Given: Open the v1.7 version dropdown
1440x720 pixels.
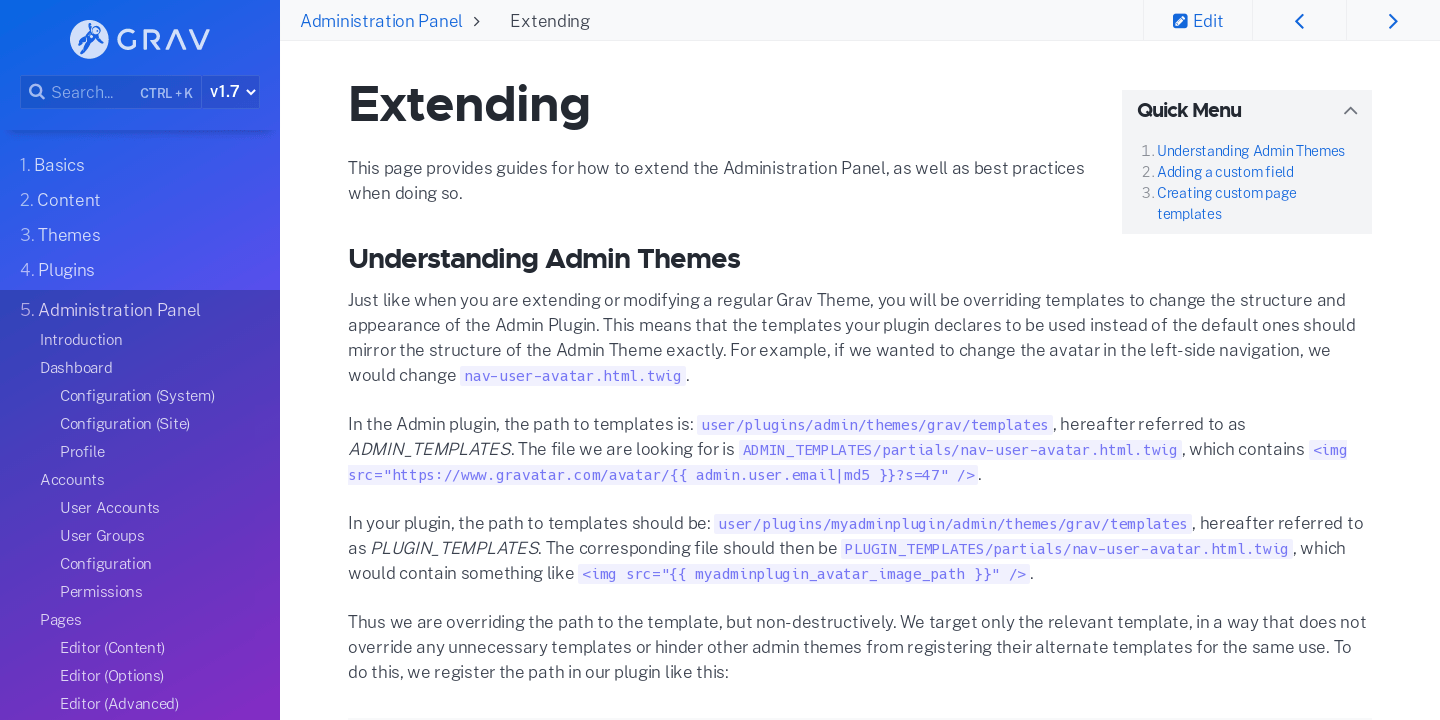Looking at the screenshot, I should tap(231, 92).
